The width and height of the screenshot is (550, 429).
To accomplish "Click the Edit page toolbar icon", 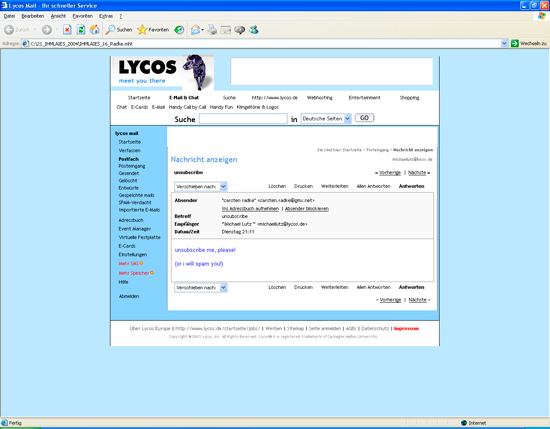I will point(226,30).
